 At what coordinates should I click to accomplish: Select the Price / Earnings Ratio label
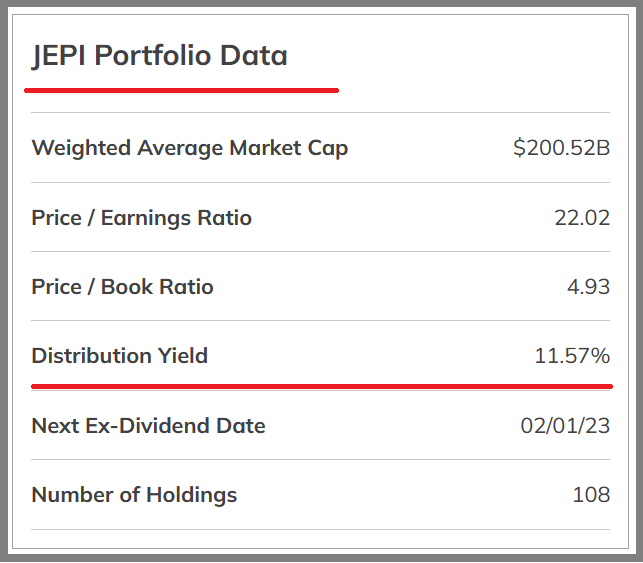pyautogui.click(x=142, y=218)
